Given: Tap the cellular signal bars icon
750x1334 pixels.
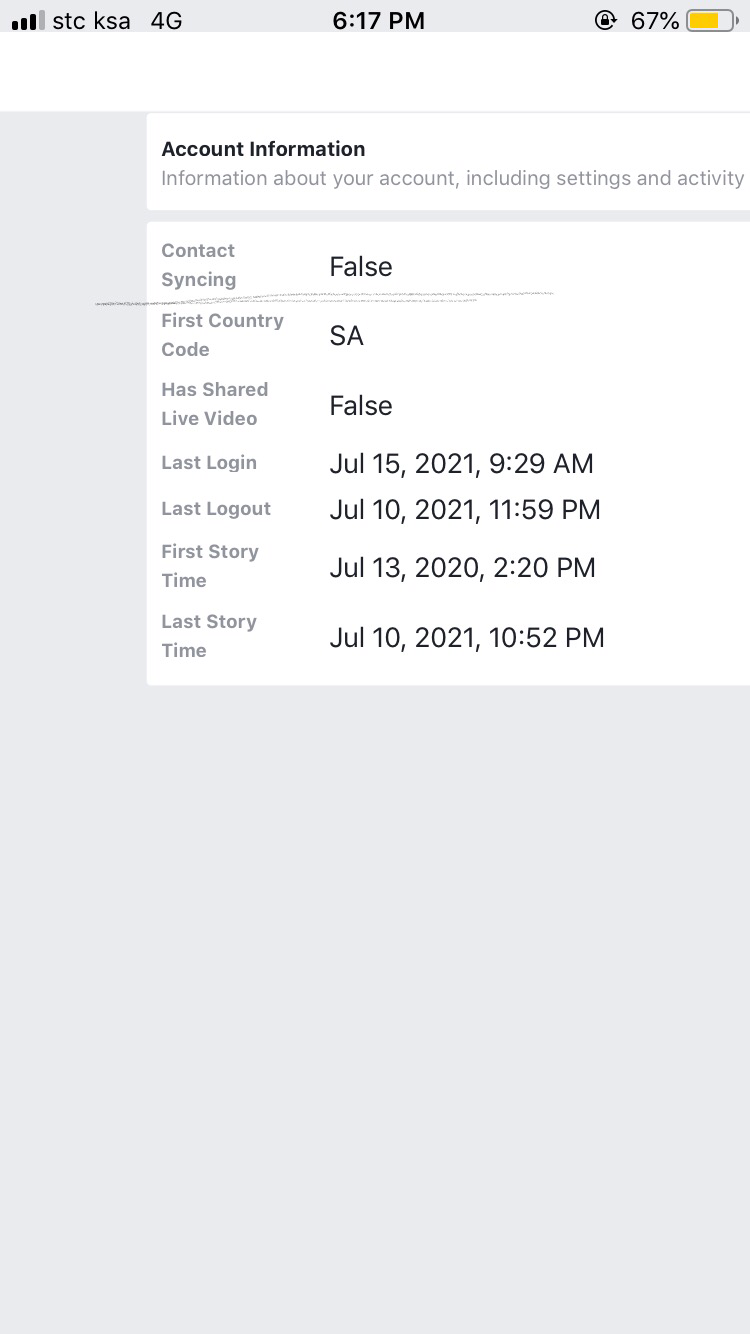Looking at the screenshot, I should (x=28, y=20).
